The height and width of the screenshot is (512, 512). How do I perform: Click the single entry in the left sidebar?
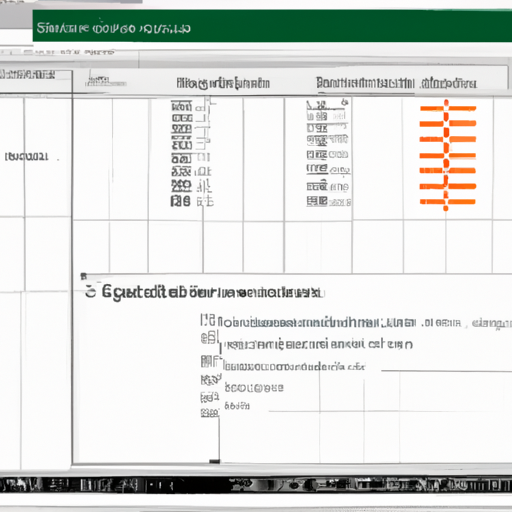tap(27, 157)
